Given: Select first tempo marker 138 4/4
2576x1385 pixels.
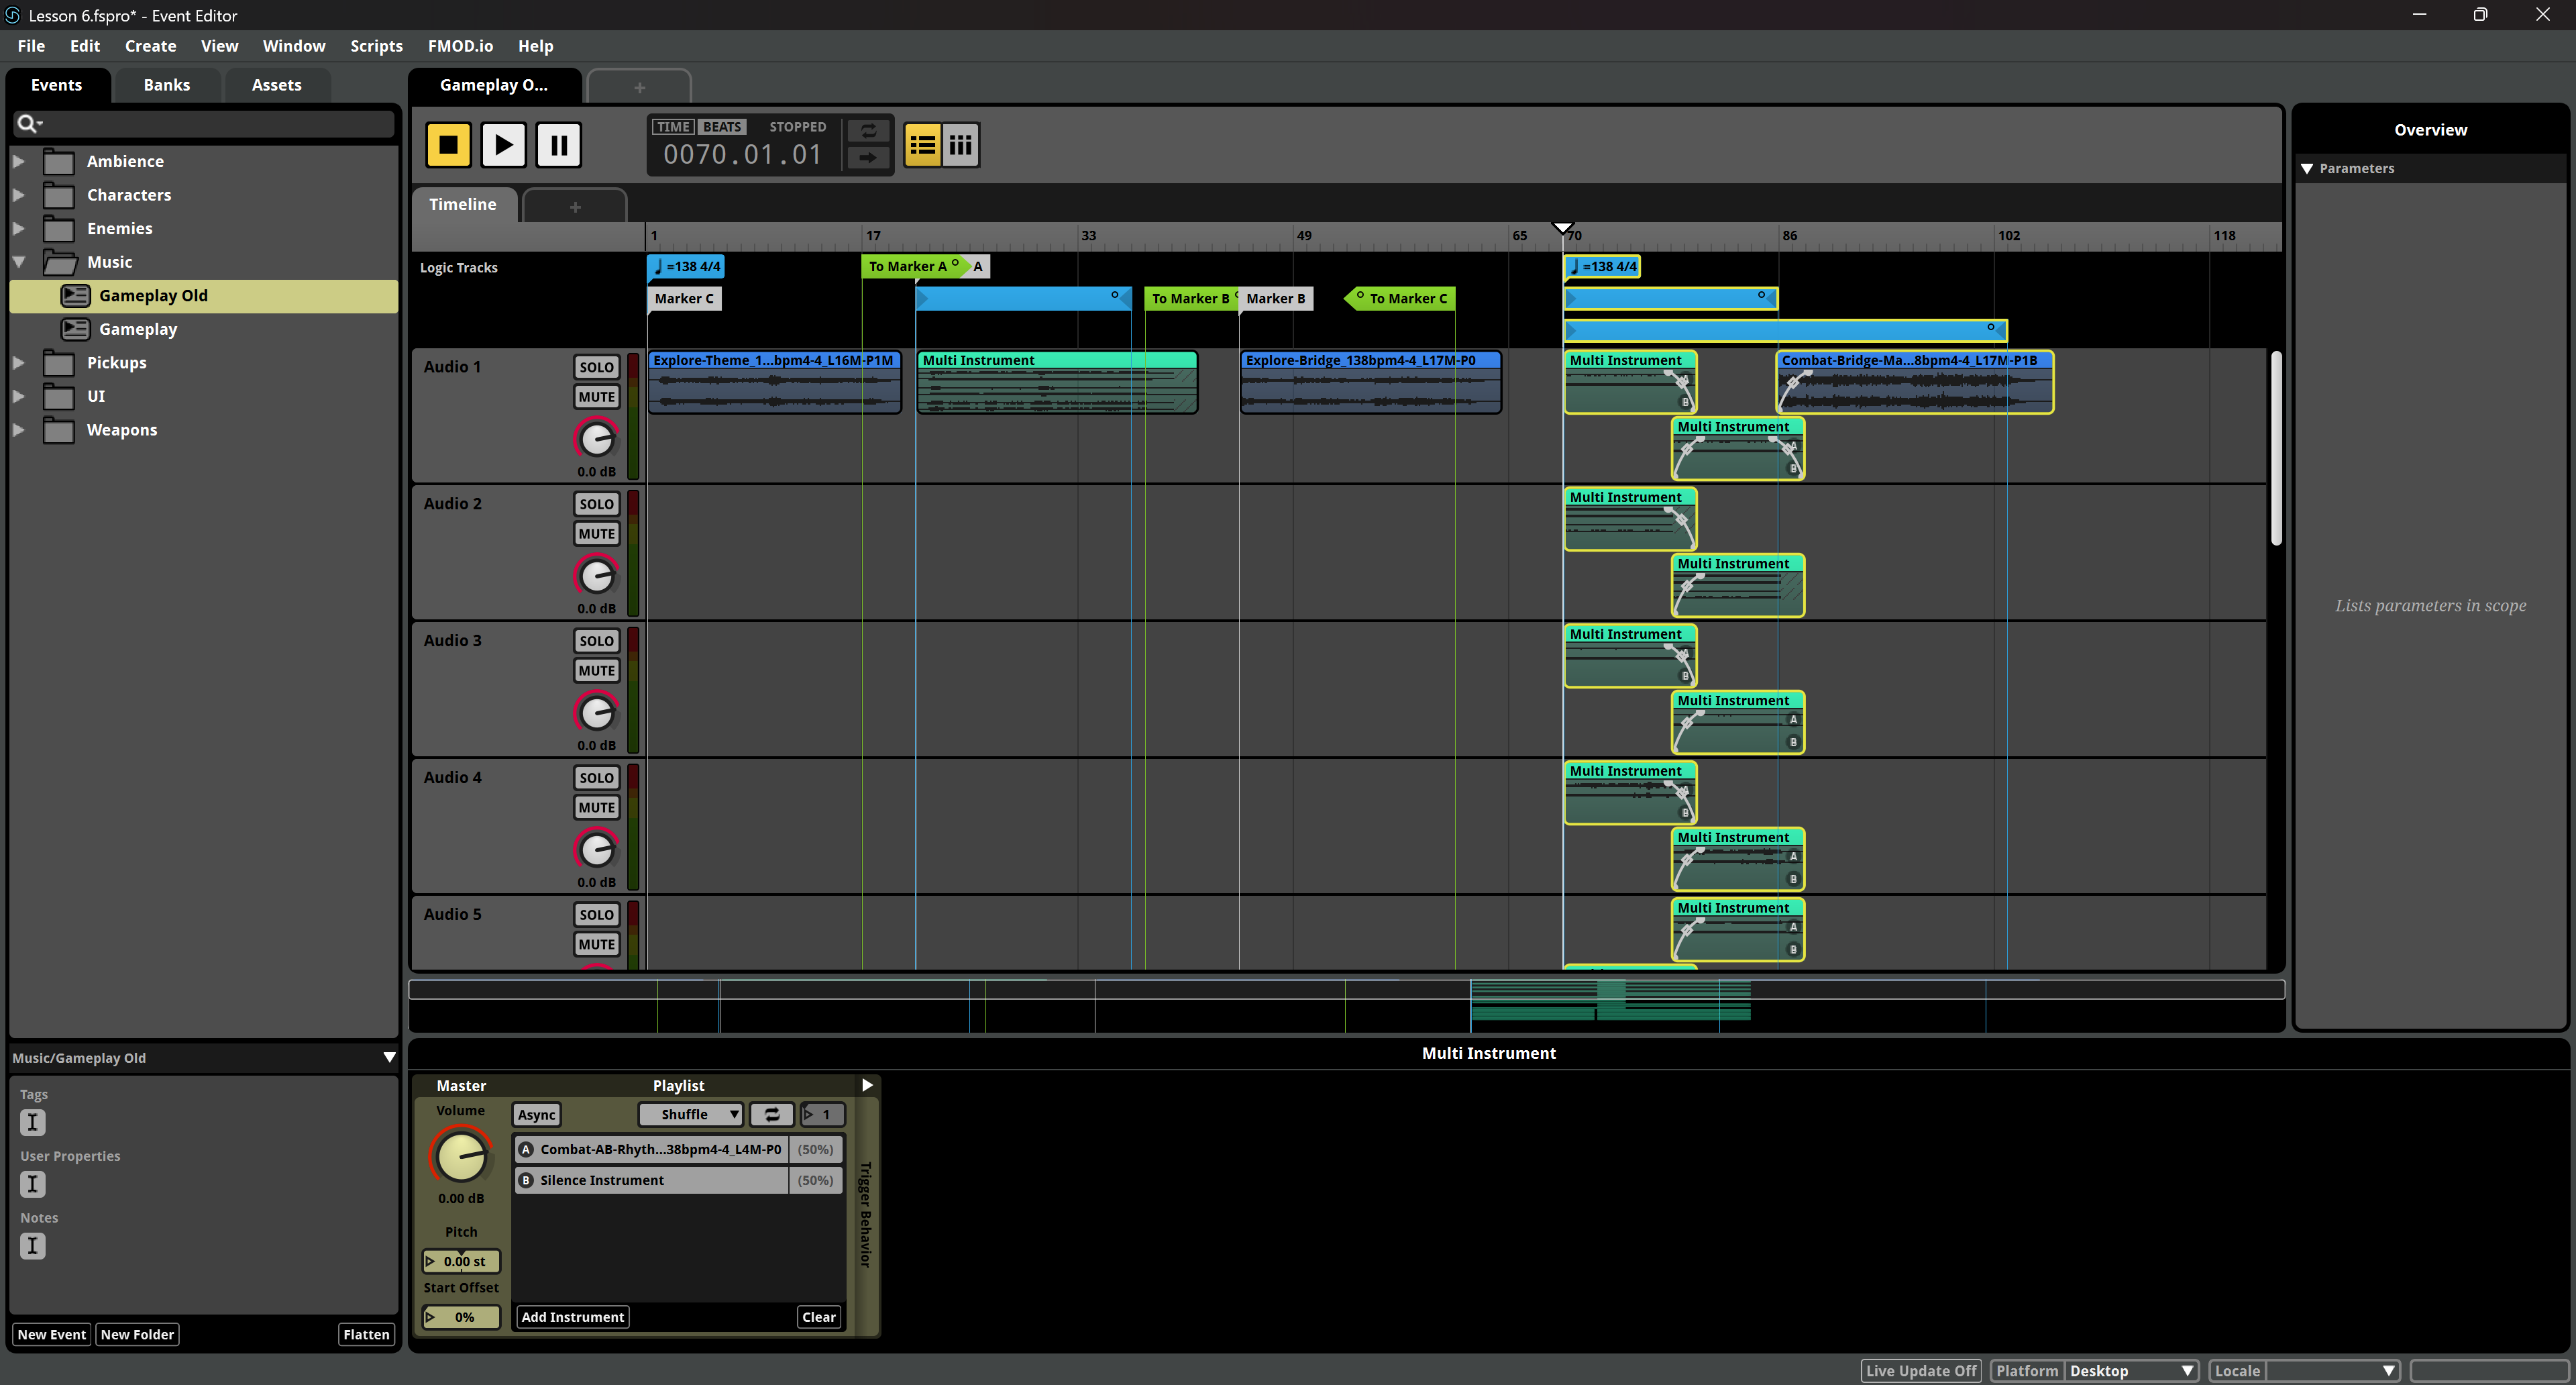Looking at the screenshot, I should (x=686, y=267).
